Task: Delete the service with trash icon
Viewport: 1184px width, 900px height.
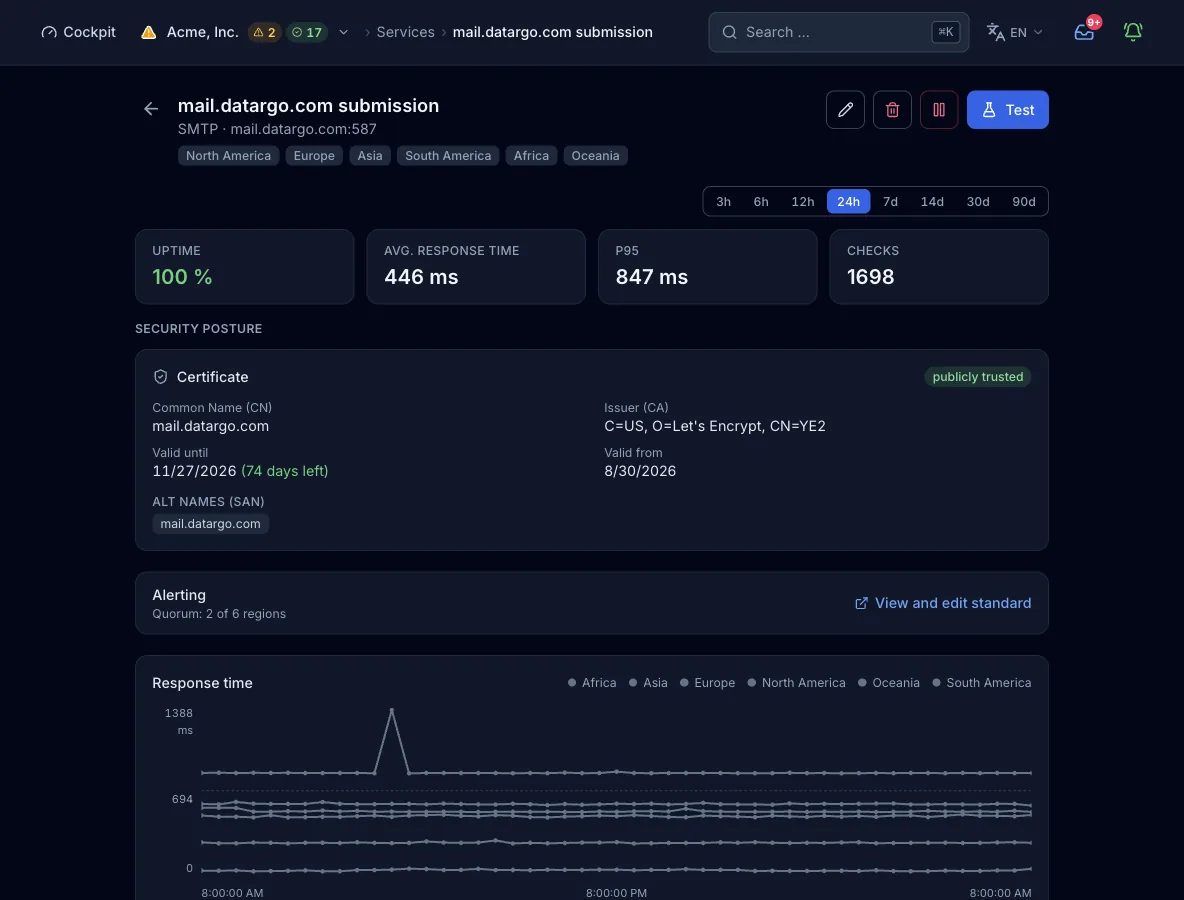Action: (892, 109)
